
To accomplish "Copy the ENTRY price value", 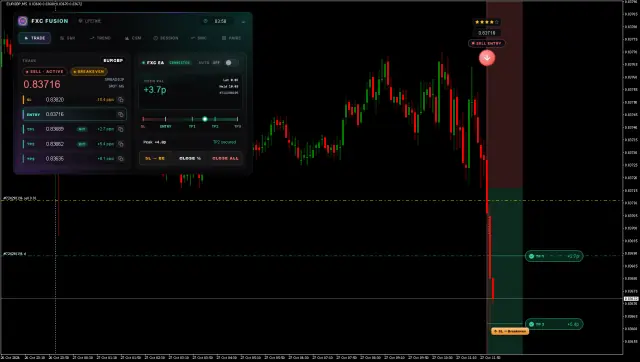I will [x=120, y=114].
